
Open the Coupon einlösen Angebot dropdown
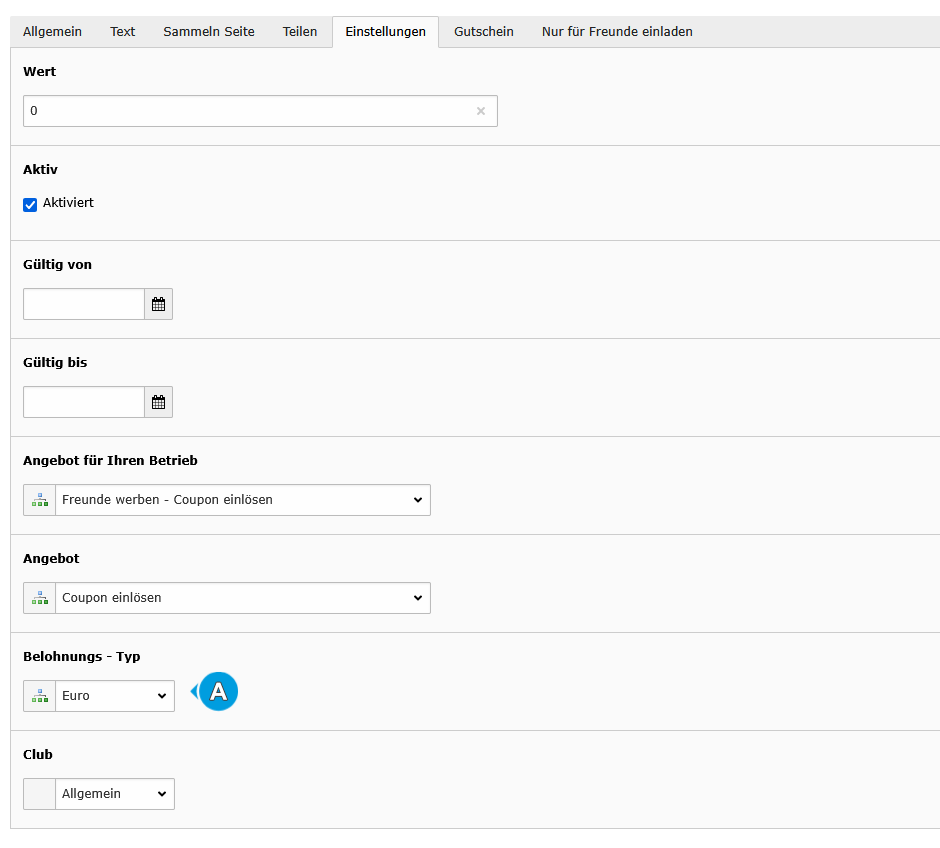pyautogui.click(x=243, y=598)
